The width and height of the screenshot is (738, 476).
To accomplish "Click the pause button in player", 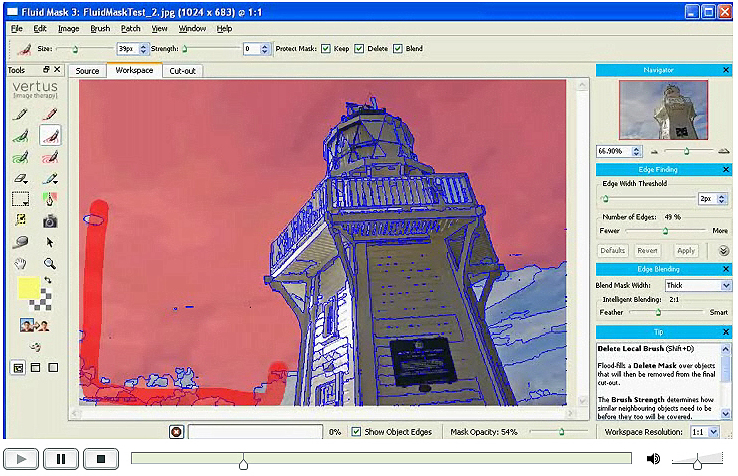I will [60, 459].
